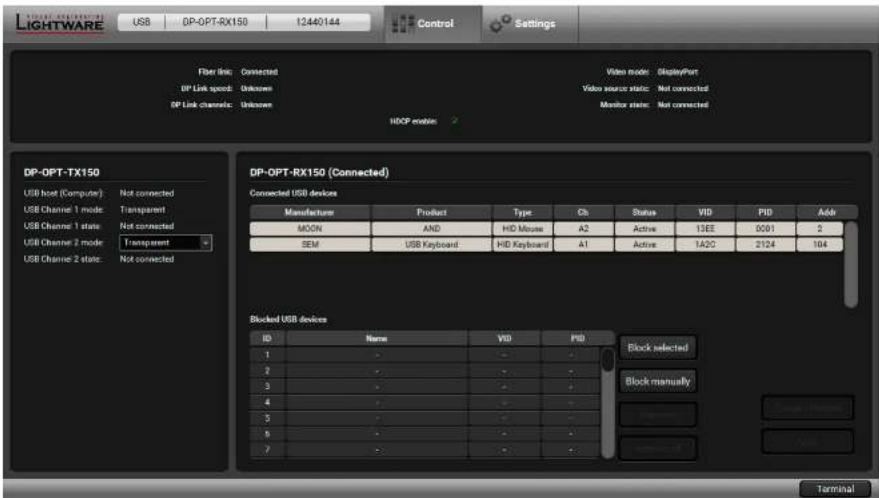Sort by Type column header
Viewport: 879px width, 498px height.
click(522, 212)
